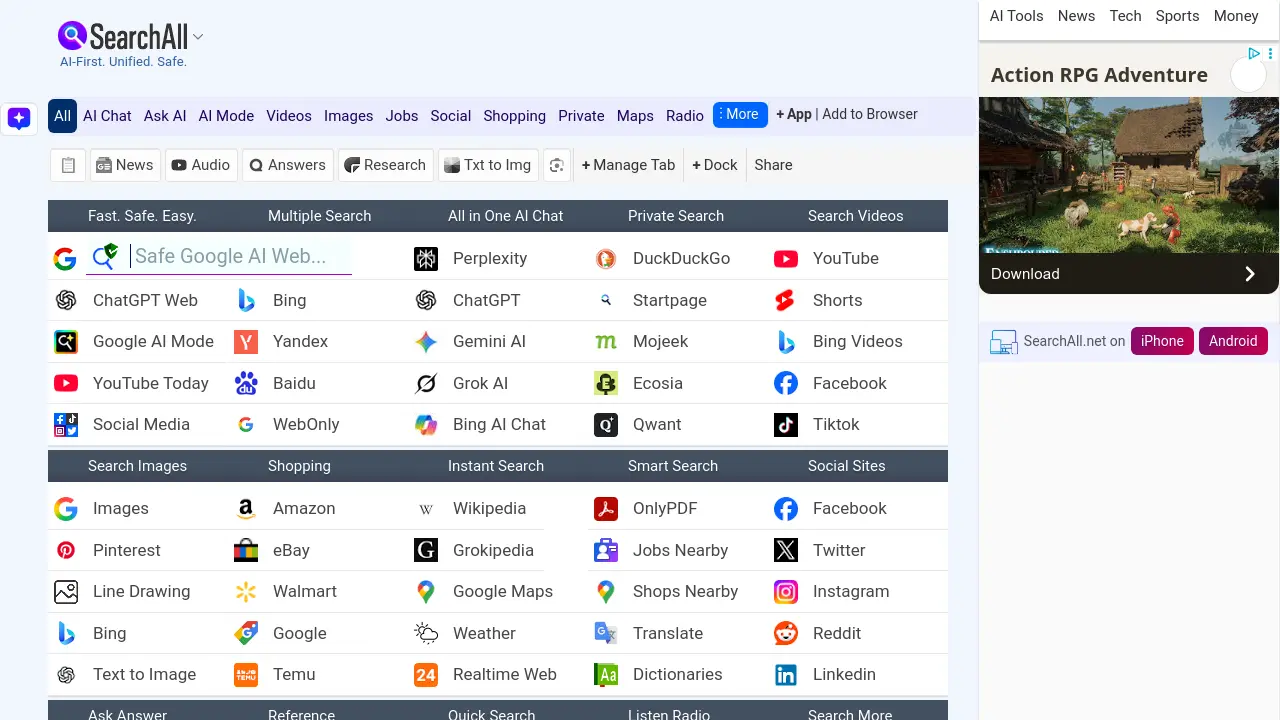Click the Linkedin logo icon

coord(786,675)
